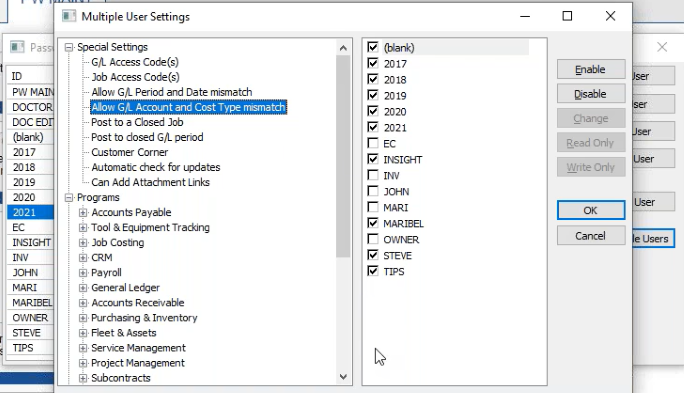Viewport: 684px width, 393px height.
Task: Toggle the 2020 user checkbox
Action: [x=373, y=111]
